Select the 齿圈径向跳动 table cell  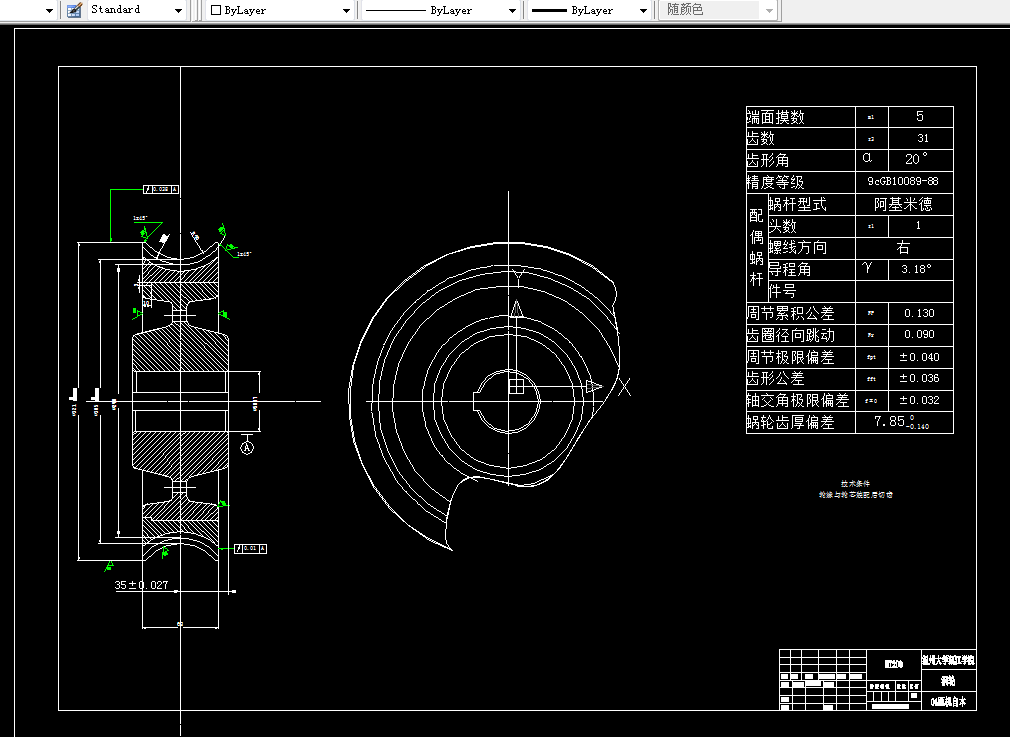(x=801, y=335)
